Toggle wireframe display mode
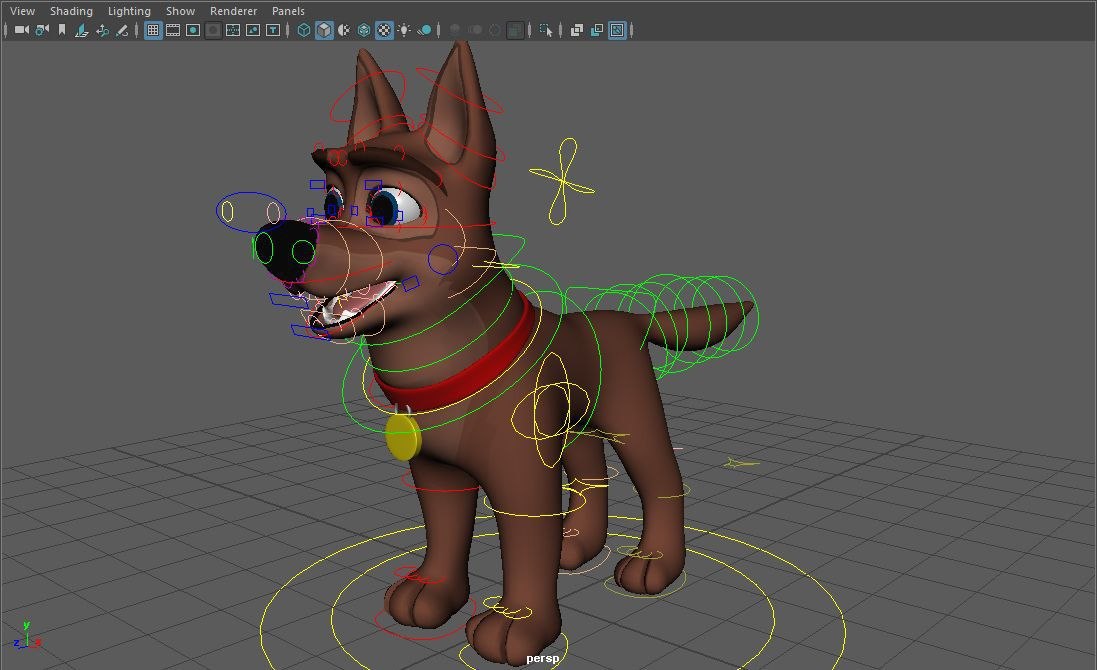This screenshot has height=670, width=1097. pyautogui.click(x=303, y=30)
